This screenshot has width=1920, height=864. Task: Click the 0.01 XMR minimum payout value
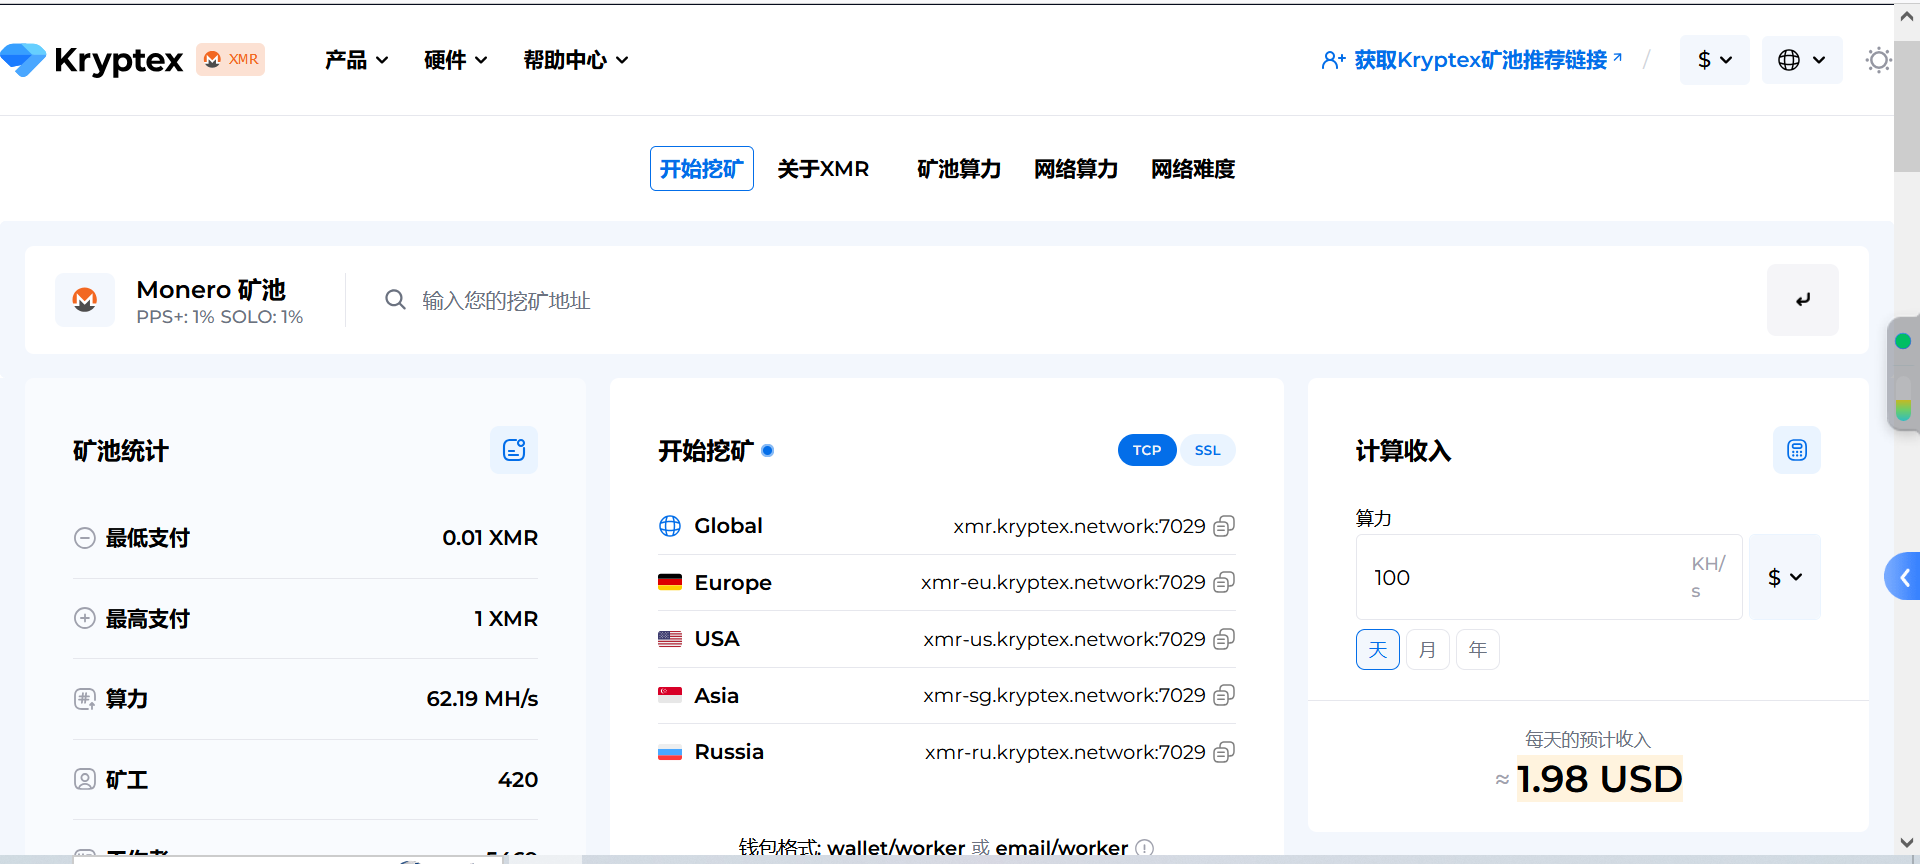(490, 538)
